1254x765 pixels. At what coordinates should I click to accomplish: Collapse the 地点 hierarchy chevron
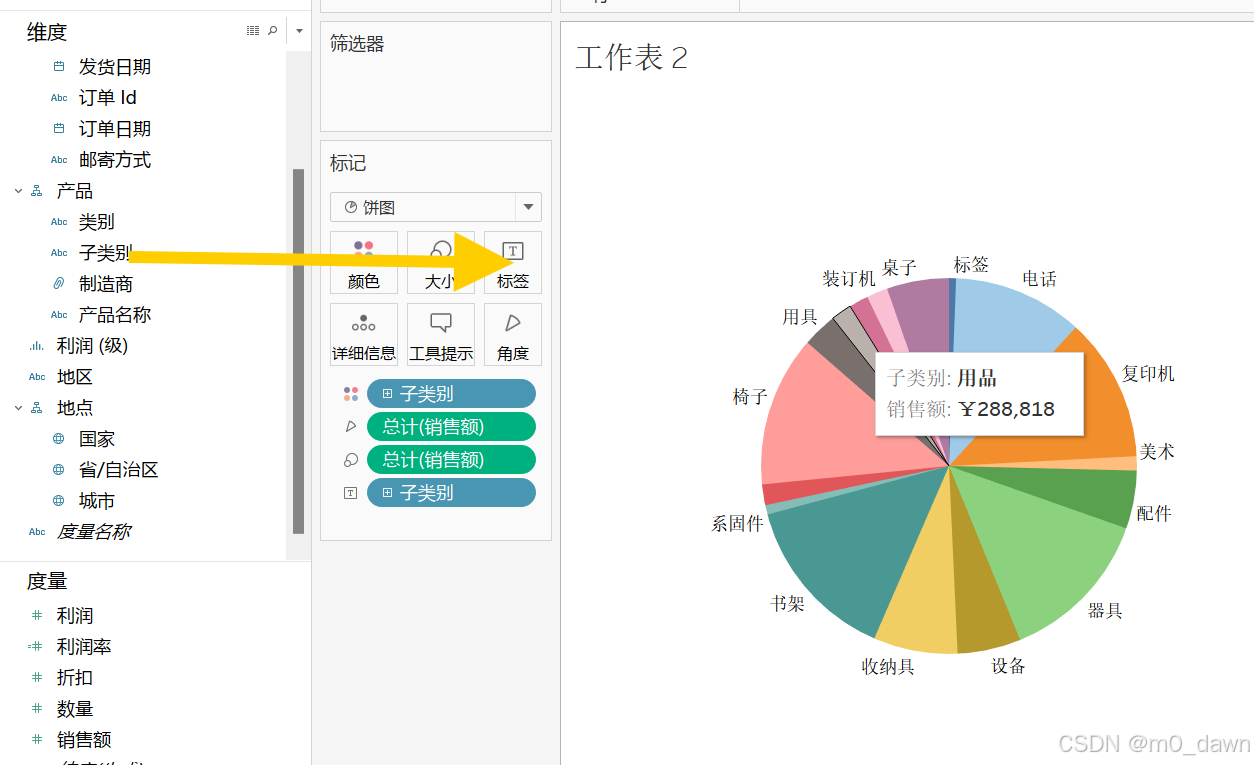(x=18, y=408)
